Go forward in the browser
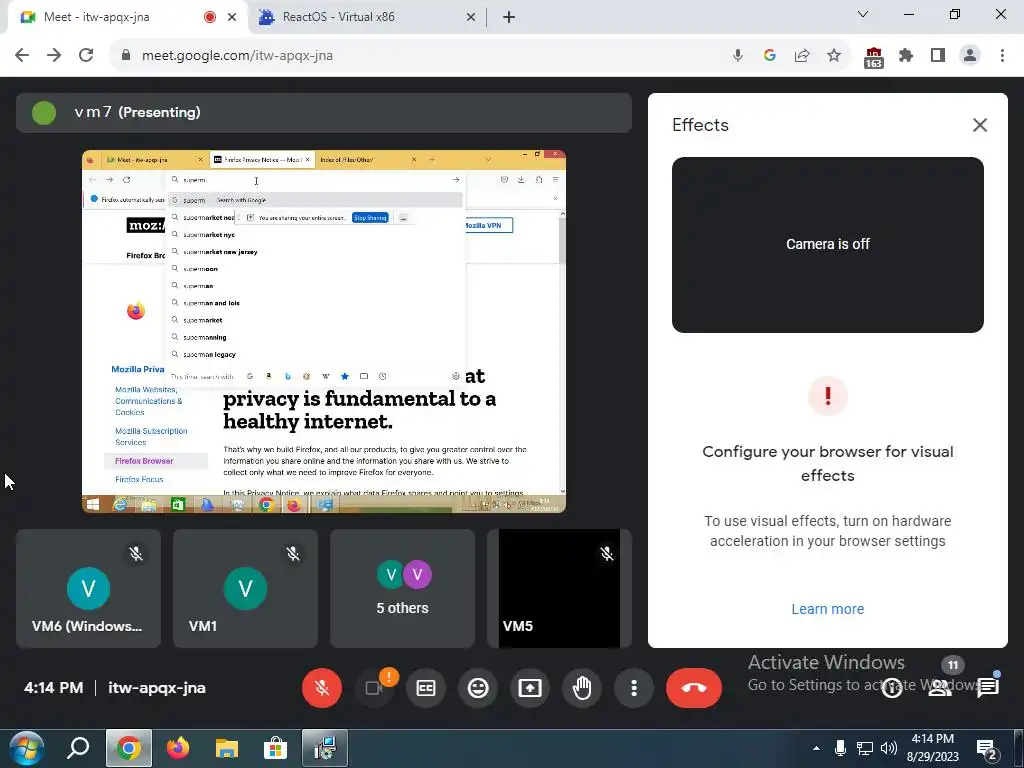This screenshot has width=1024, height=768. coord(54,56)
